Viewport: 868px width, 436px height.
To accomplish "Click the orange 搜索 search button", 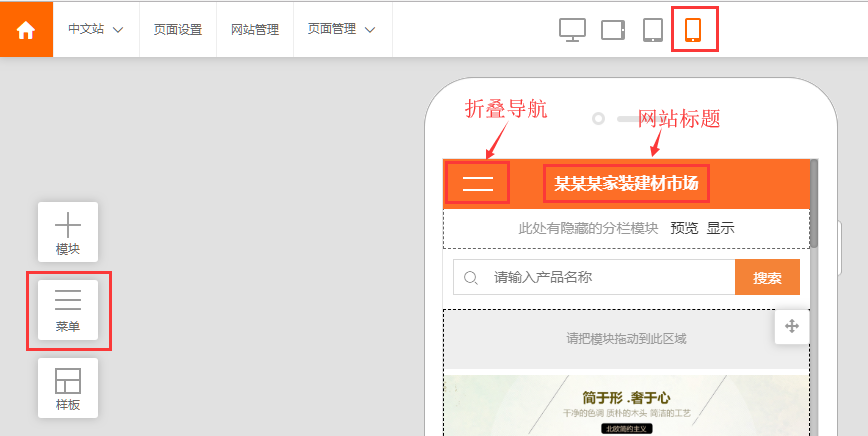I will (767, 277).
